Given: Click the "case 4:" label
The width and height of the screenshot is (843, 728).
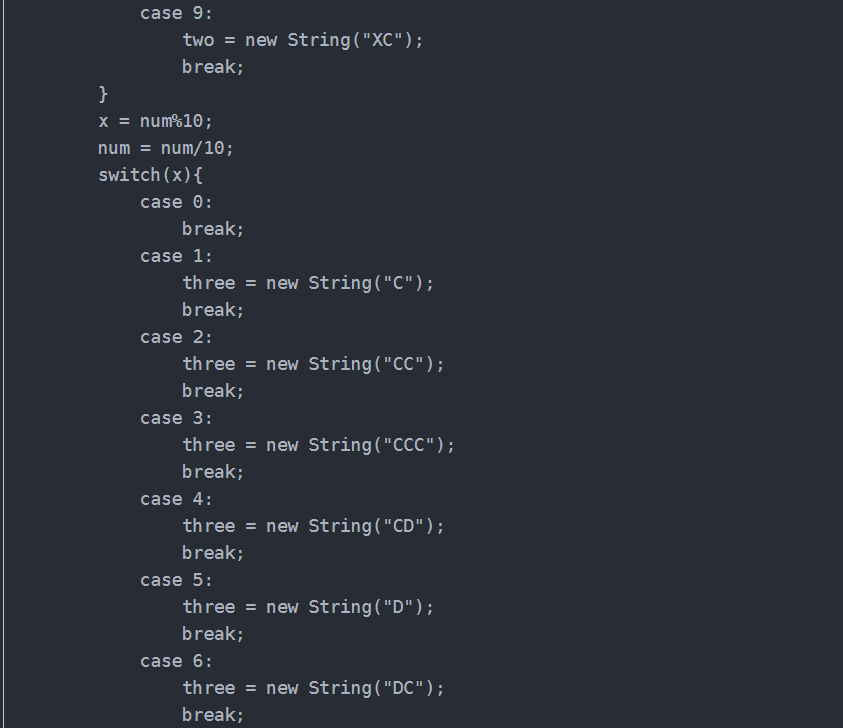Looking at the screenshot, I should [x=176, y=499].
